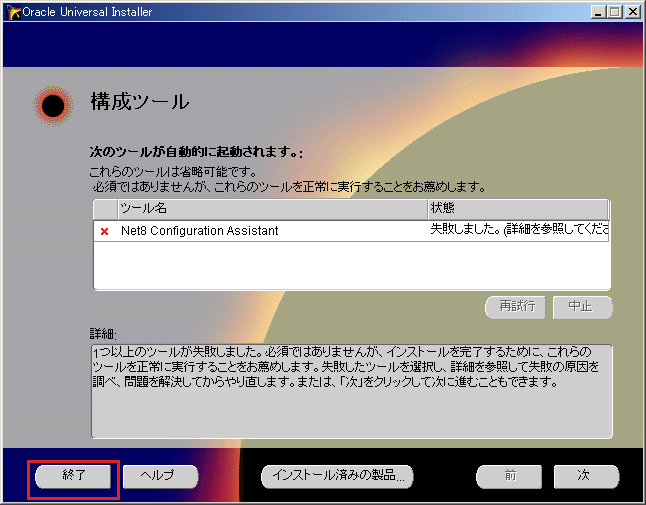
Task: Click the Oracle installer title bar icon
Action: 14,12
